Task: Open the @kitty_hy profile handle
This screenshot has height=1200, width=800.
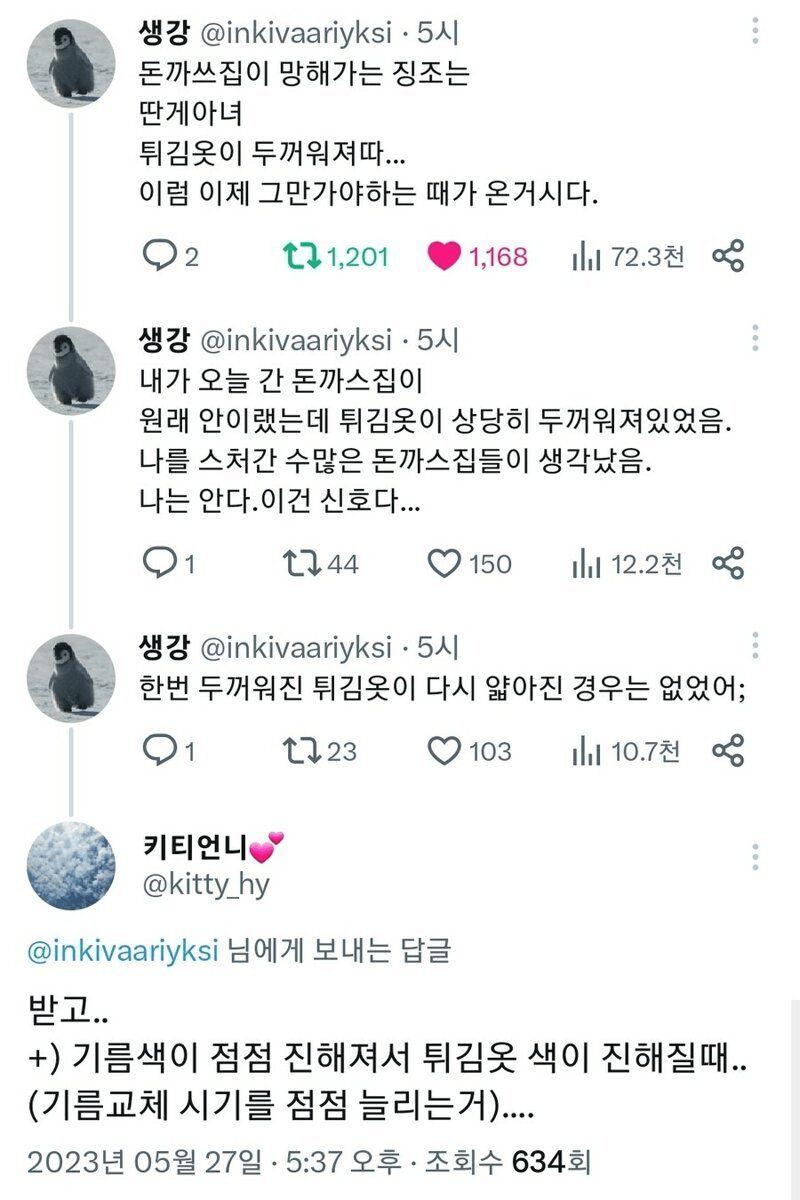Action: click(x=206, y=886)
